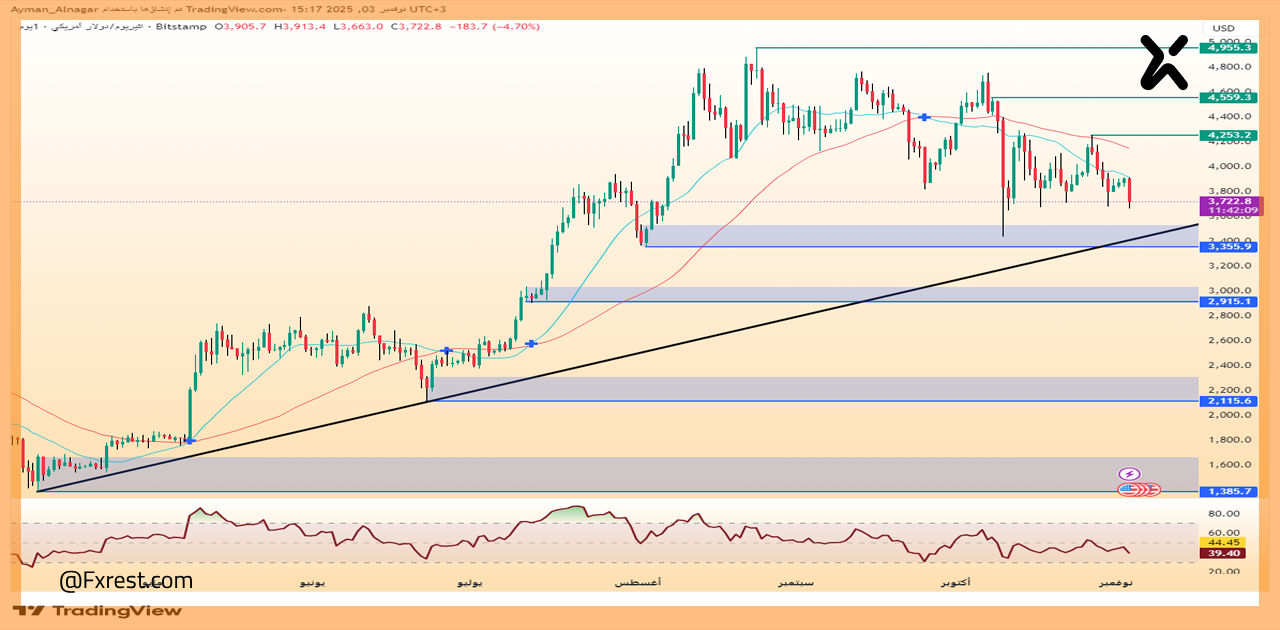The height and width of the screenshot is (630, 1280).
Task: Select the blue plus marker on moving average line
Action: pyautogui.click(x=922, y=116)
